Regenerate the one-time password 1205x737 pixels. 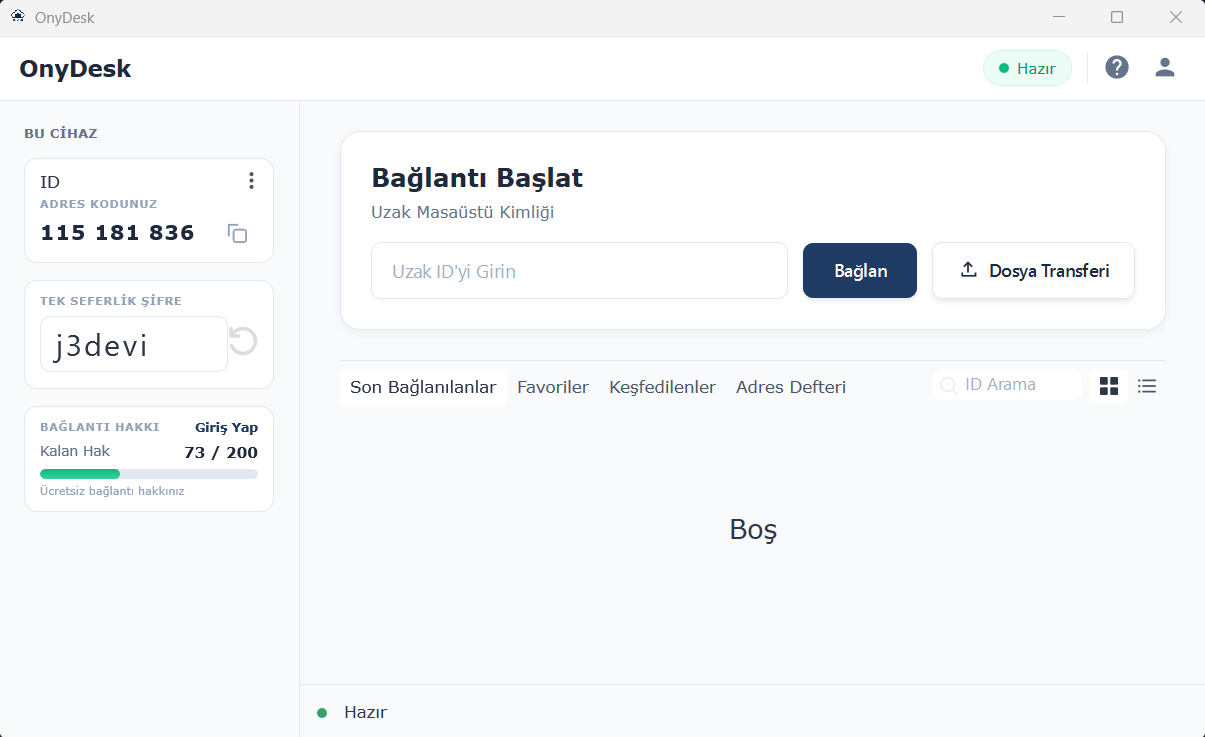(242, 343)
